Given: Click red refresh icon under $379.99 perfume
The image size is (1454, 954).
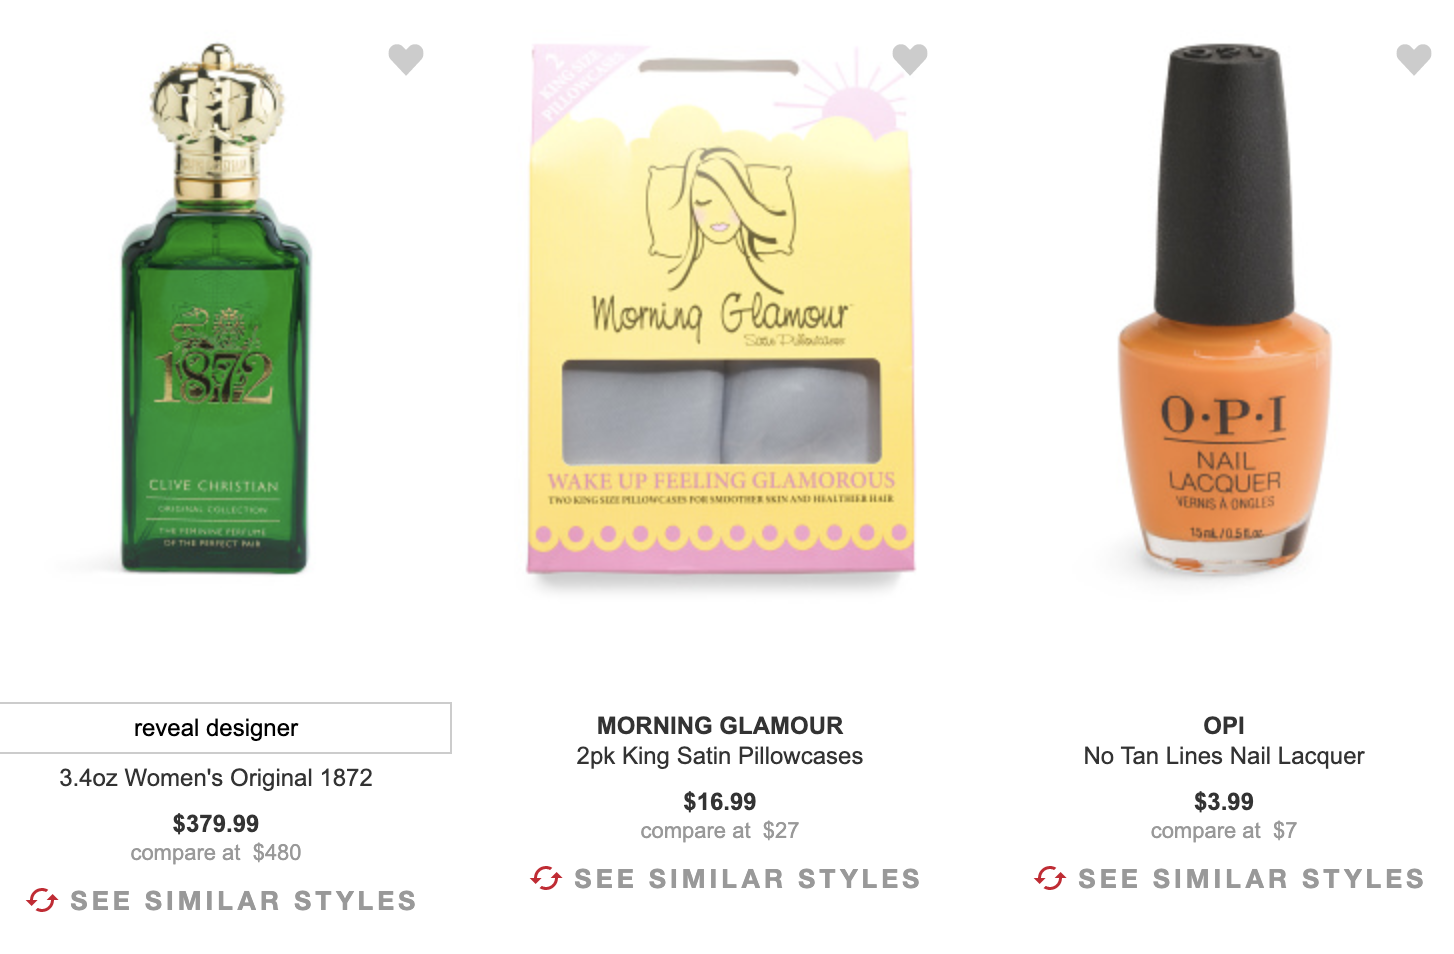Looking at the screenshot, I should coord(42,900).
